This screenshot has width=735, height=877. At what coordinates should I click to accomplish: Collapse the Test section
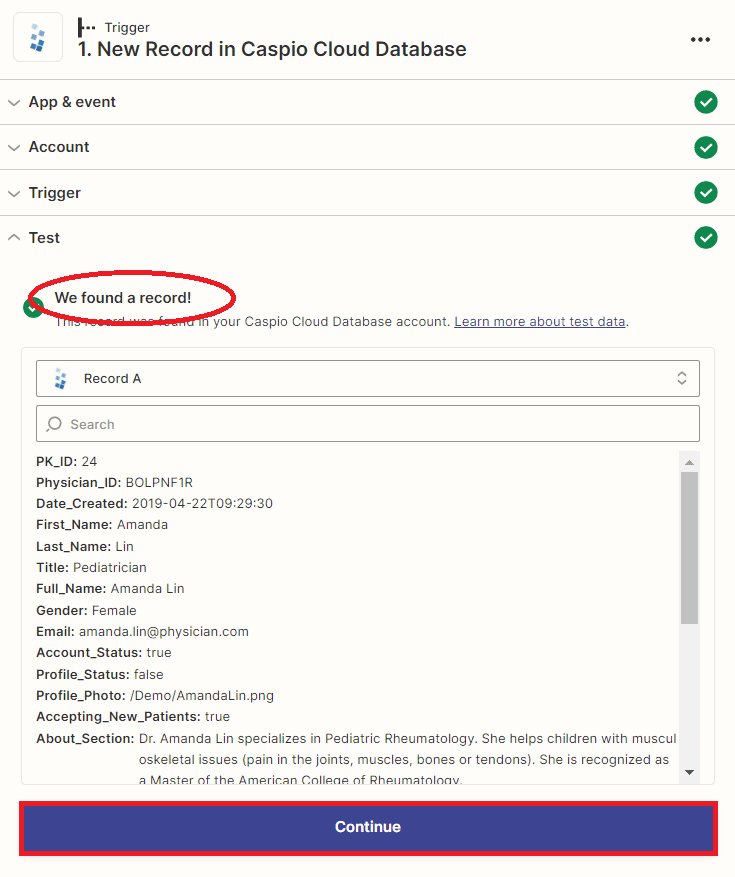44,238
